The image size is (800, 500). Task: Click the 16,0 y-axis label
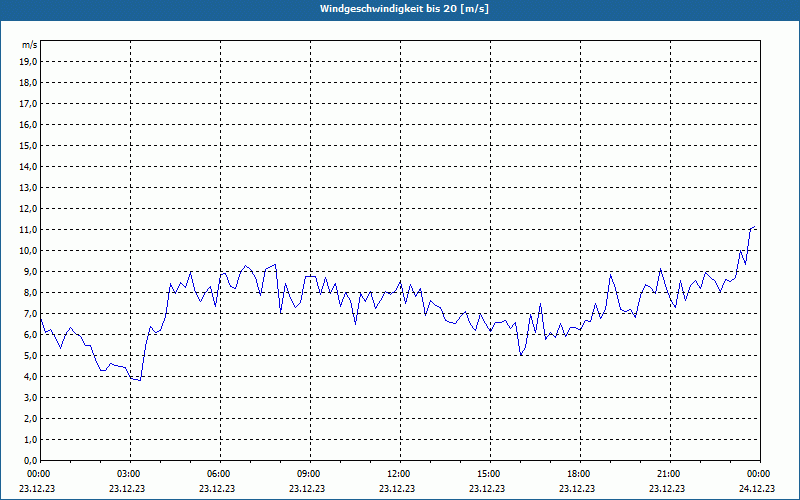click(x=28, y=124)
